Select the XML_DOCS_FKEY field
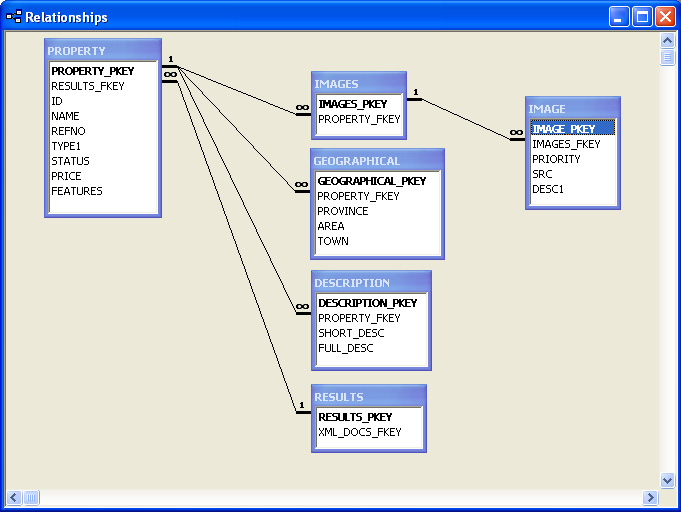 coord(369,432)
